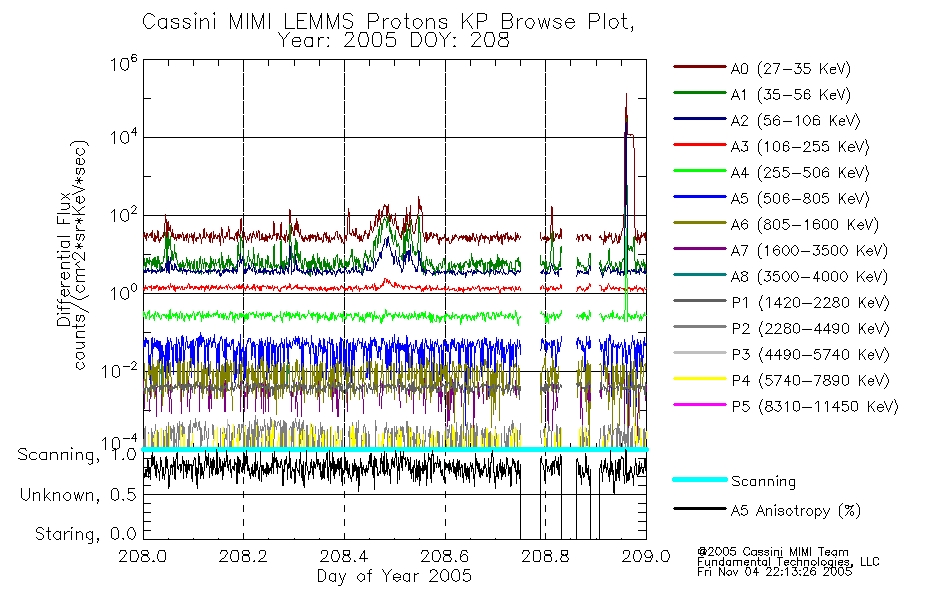Click the A5 (506-805 KeV) legend label
The width and height of the screenshot is (950, 600).
(x=800, y=199)
